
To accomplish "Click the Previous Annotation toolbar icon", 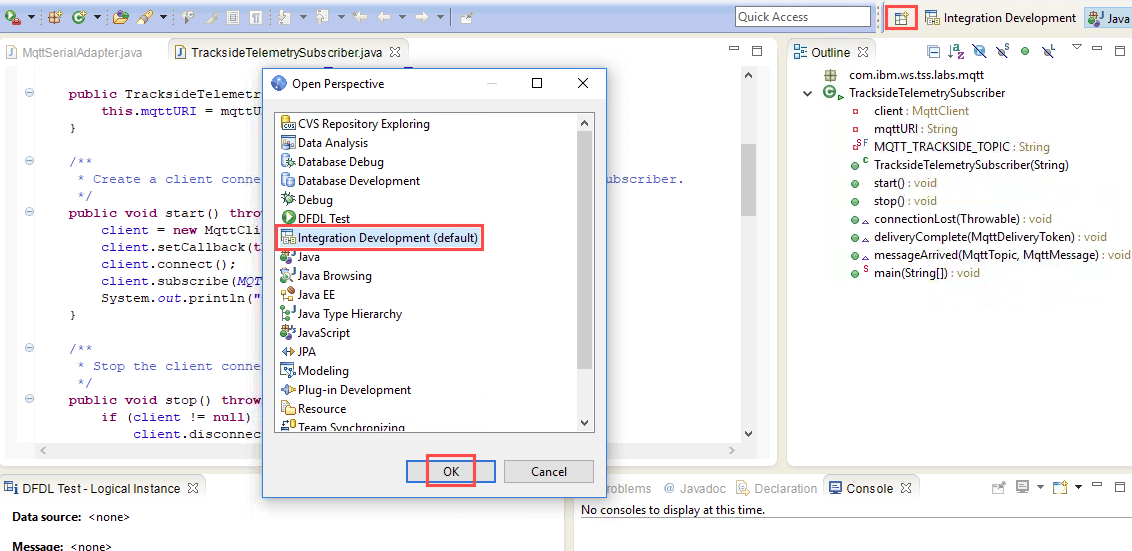I will pos(322,17).
